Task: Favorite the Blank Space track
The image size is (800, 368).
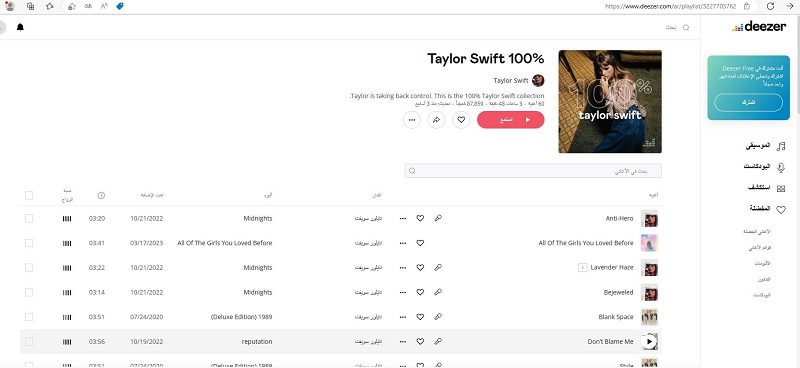Action: coord(420,317)
